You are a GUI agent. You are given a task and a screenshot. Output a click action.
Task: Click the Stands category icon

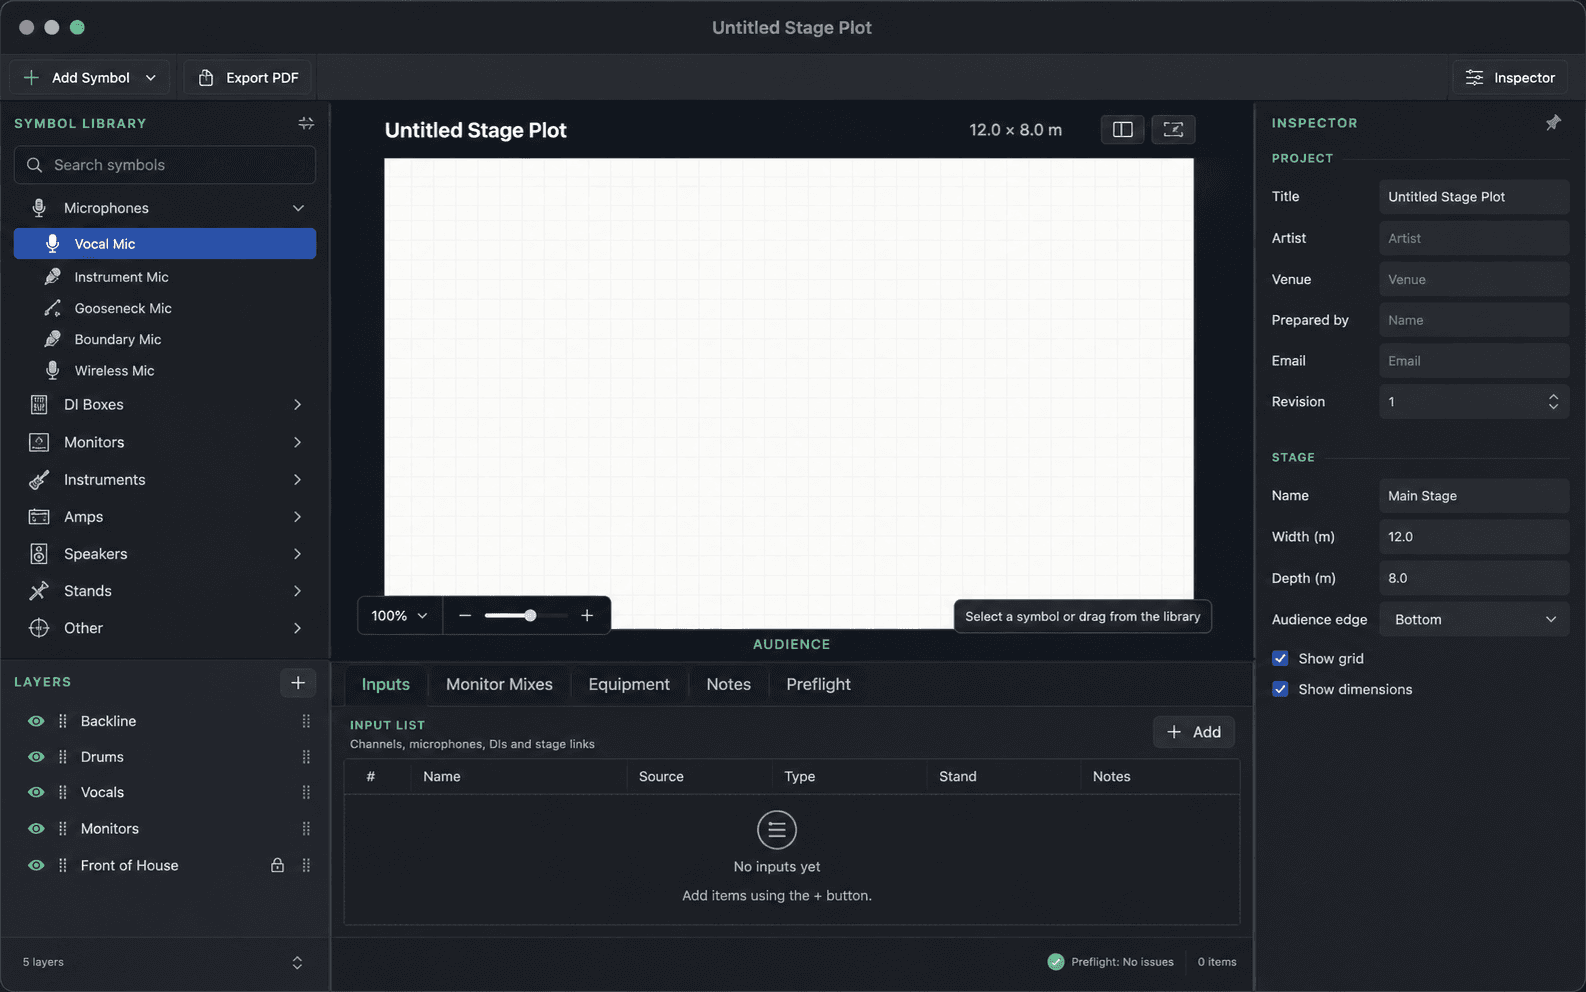[x=39, y=591]
